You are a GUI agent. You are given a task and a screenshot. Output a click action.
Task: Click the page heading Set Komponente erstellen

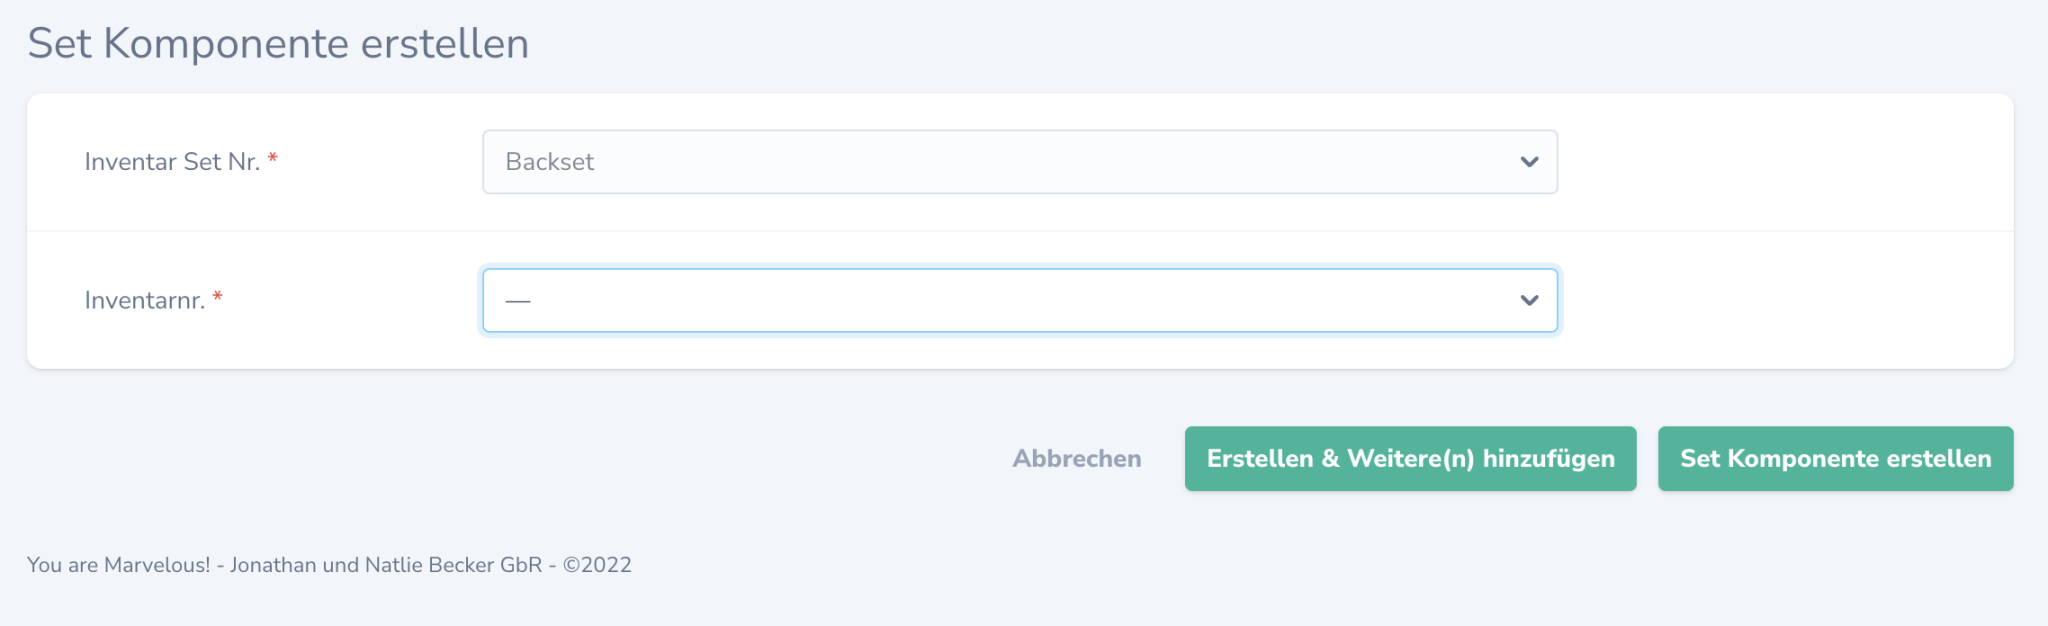(280, 43)
